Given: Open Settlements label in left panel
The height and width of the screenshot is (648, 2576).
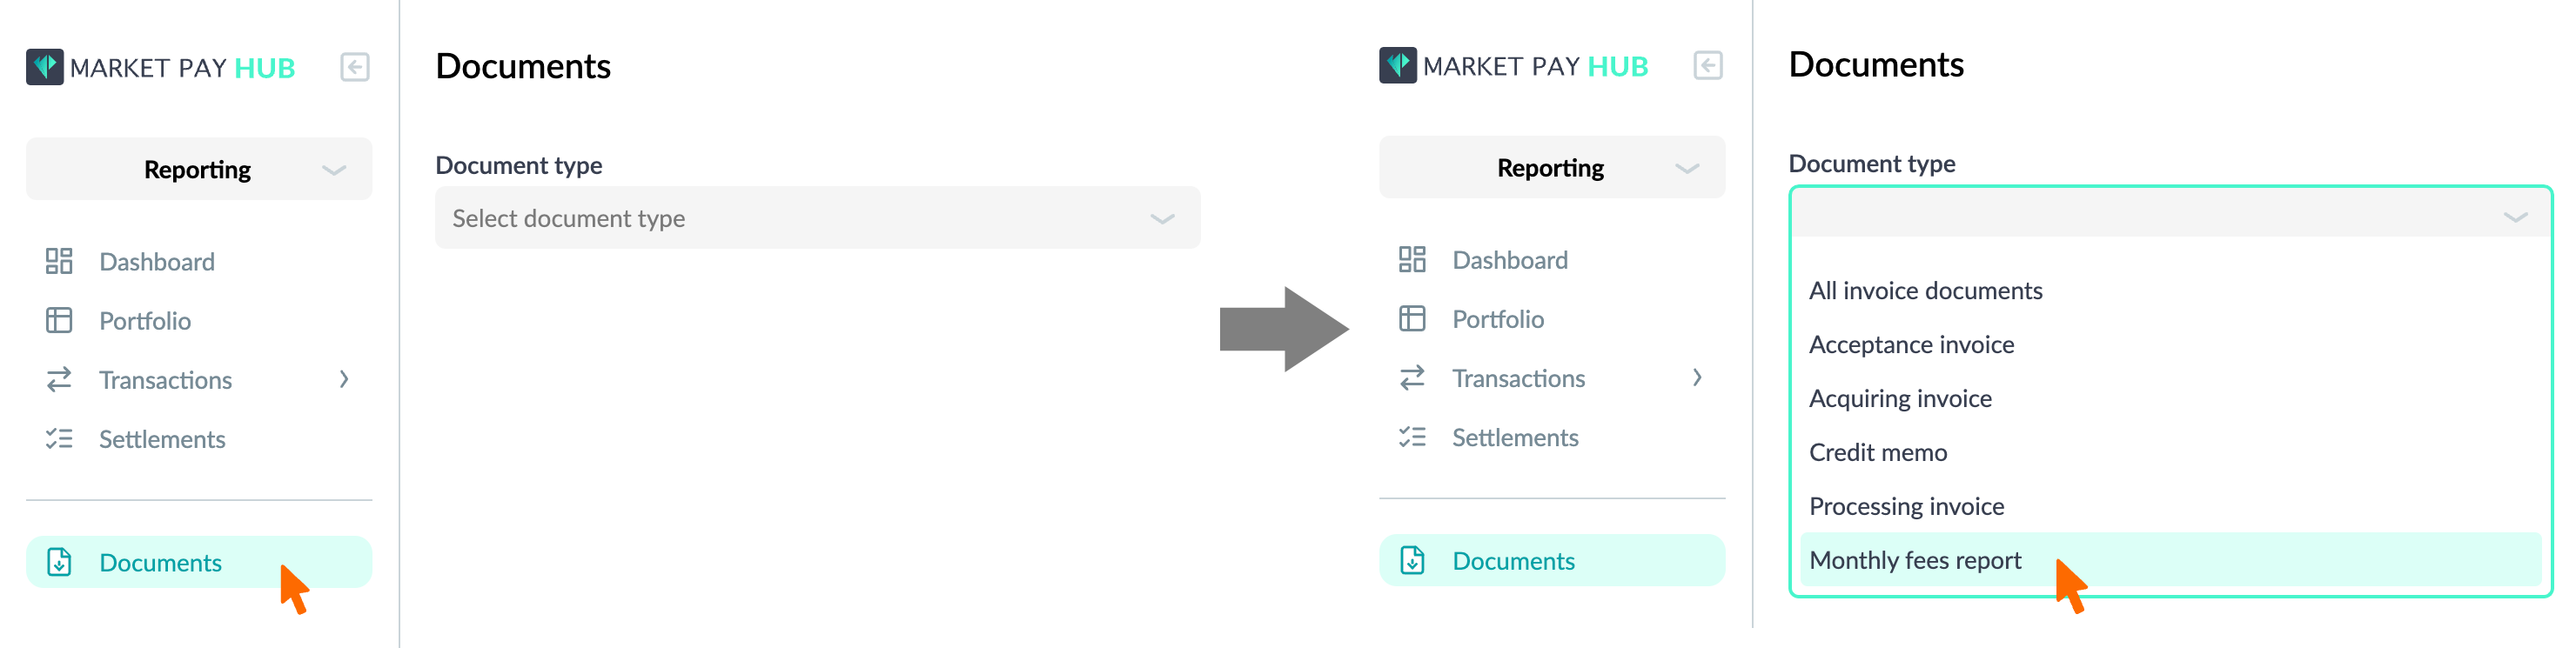Looking at the screenshot, I should [162, 439].
